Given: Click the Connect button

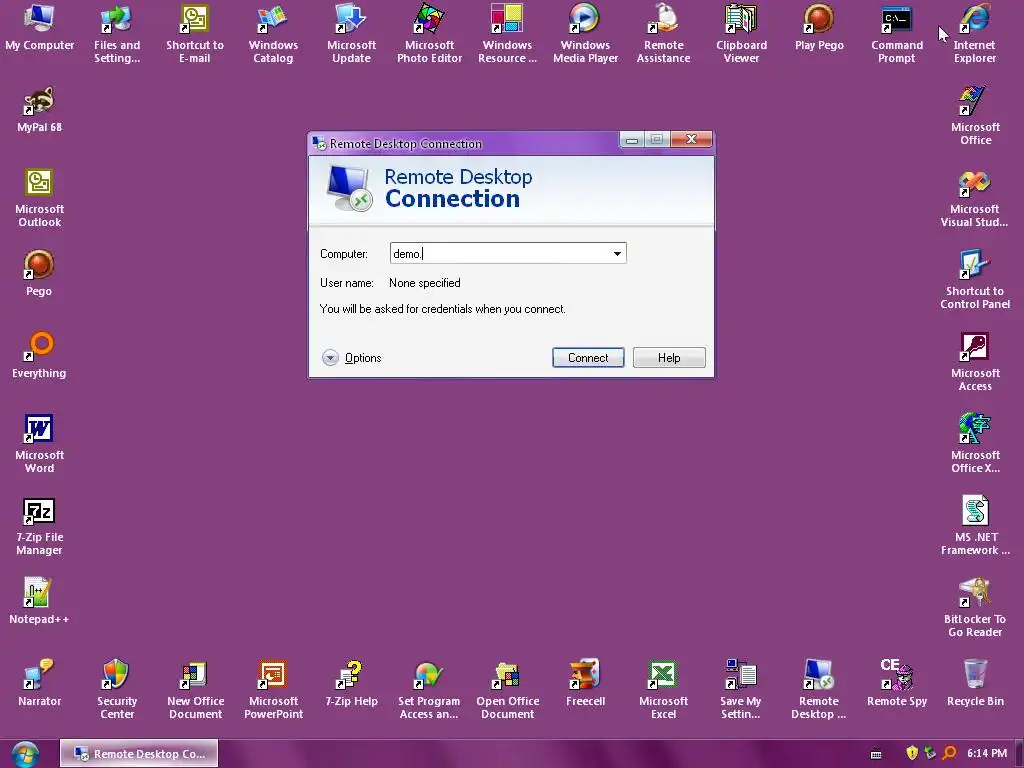Looking at the screenshot, I should 588,357.
